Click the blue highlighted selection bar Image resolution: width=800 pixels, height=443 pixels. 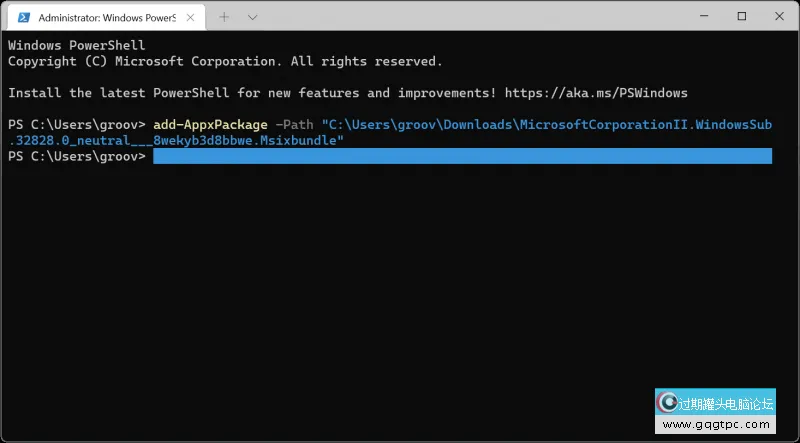(x=462, y=157)
